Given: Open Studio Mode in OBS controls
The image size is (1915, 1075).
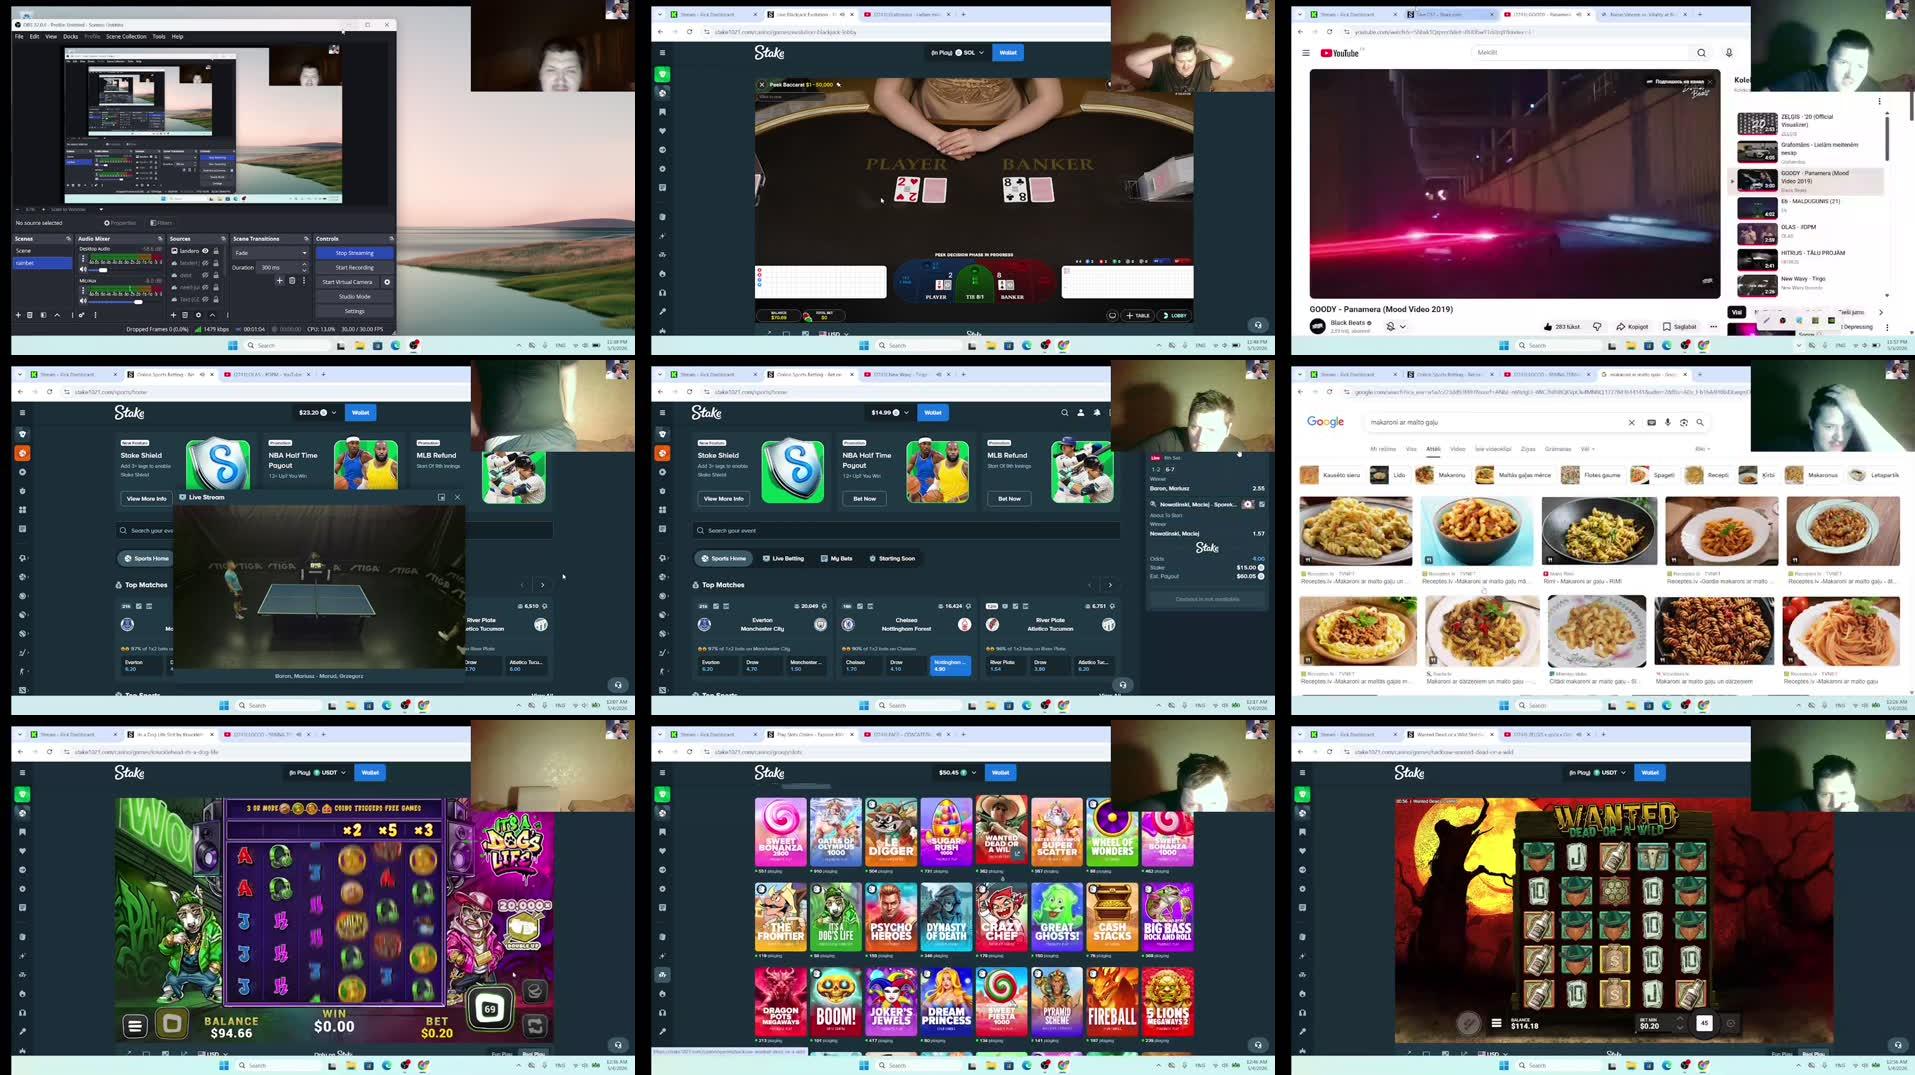Looking at the screenshot, I should coord(354,296).
